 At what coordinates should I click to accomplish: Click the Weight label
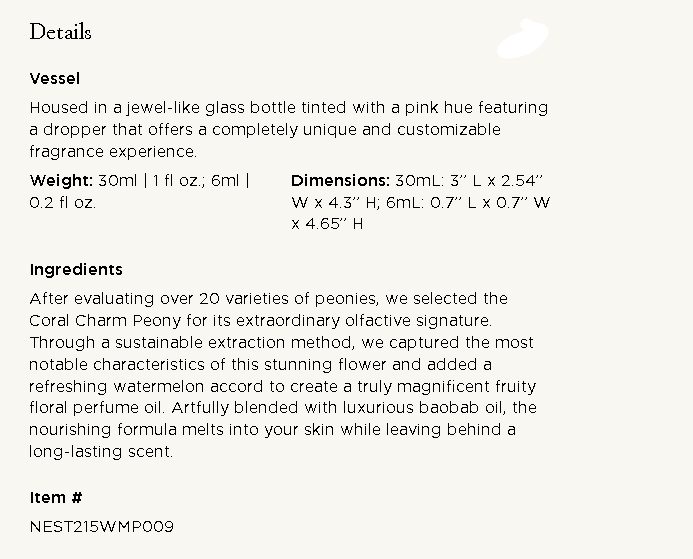coord(62,181)
